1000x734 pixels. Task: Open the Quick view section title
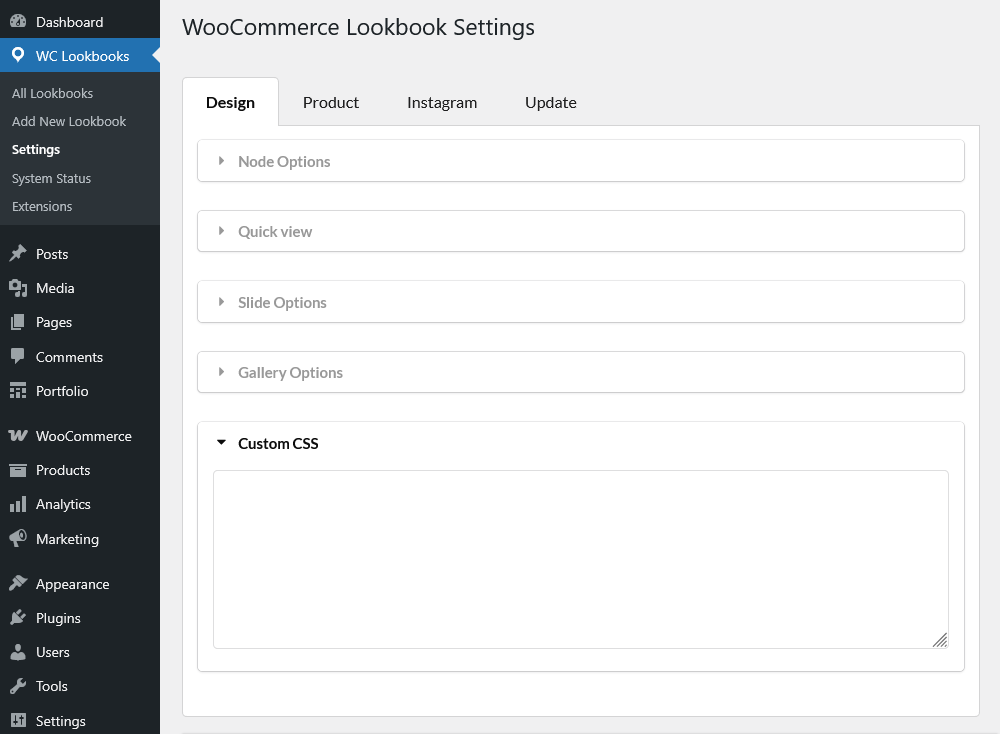pyautogui.click(x=275, y=231)
